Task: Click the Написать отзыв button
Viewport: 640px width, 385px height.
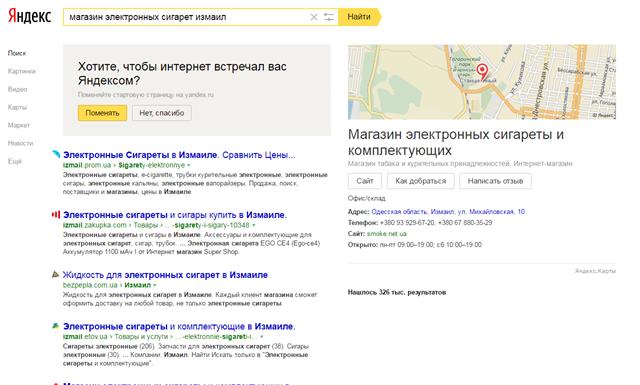Action: [495, 181]
